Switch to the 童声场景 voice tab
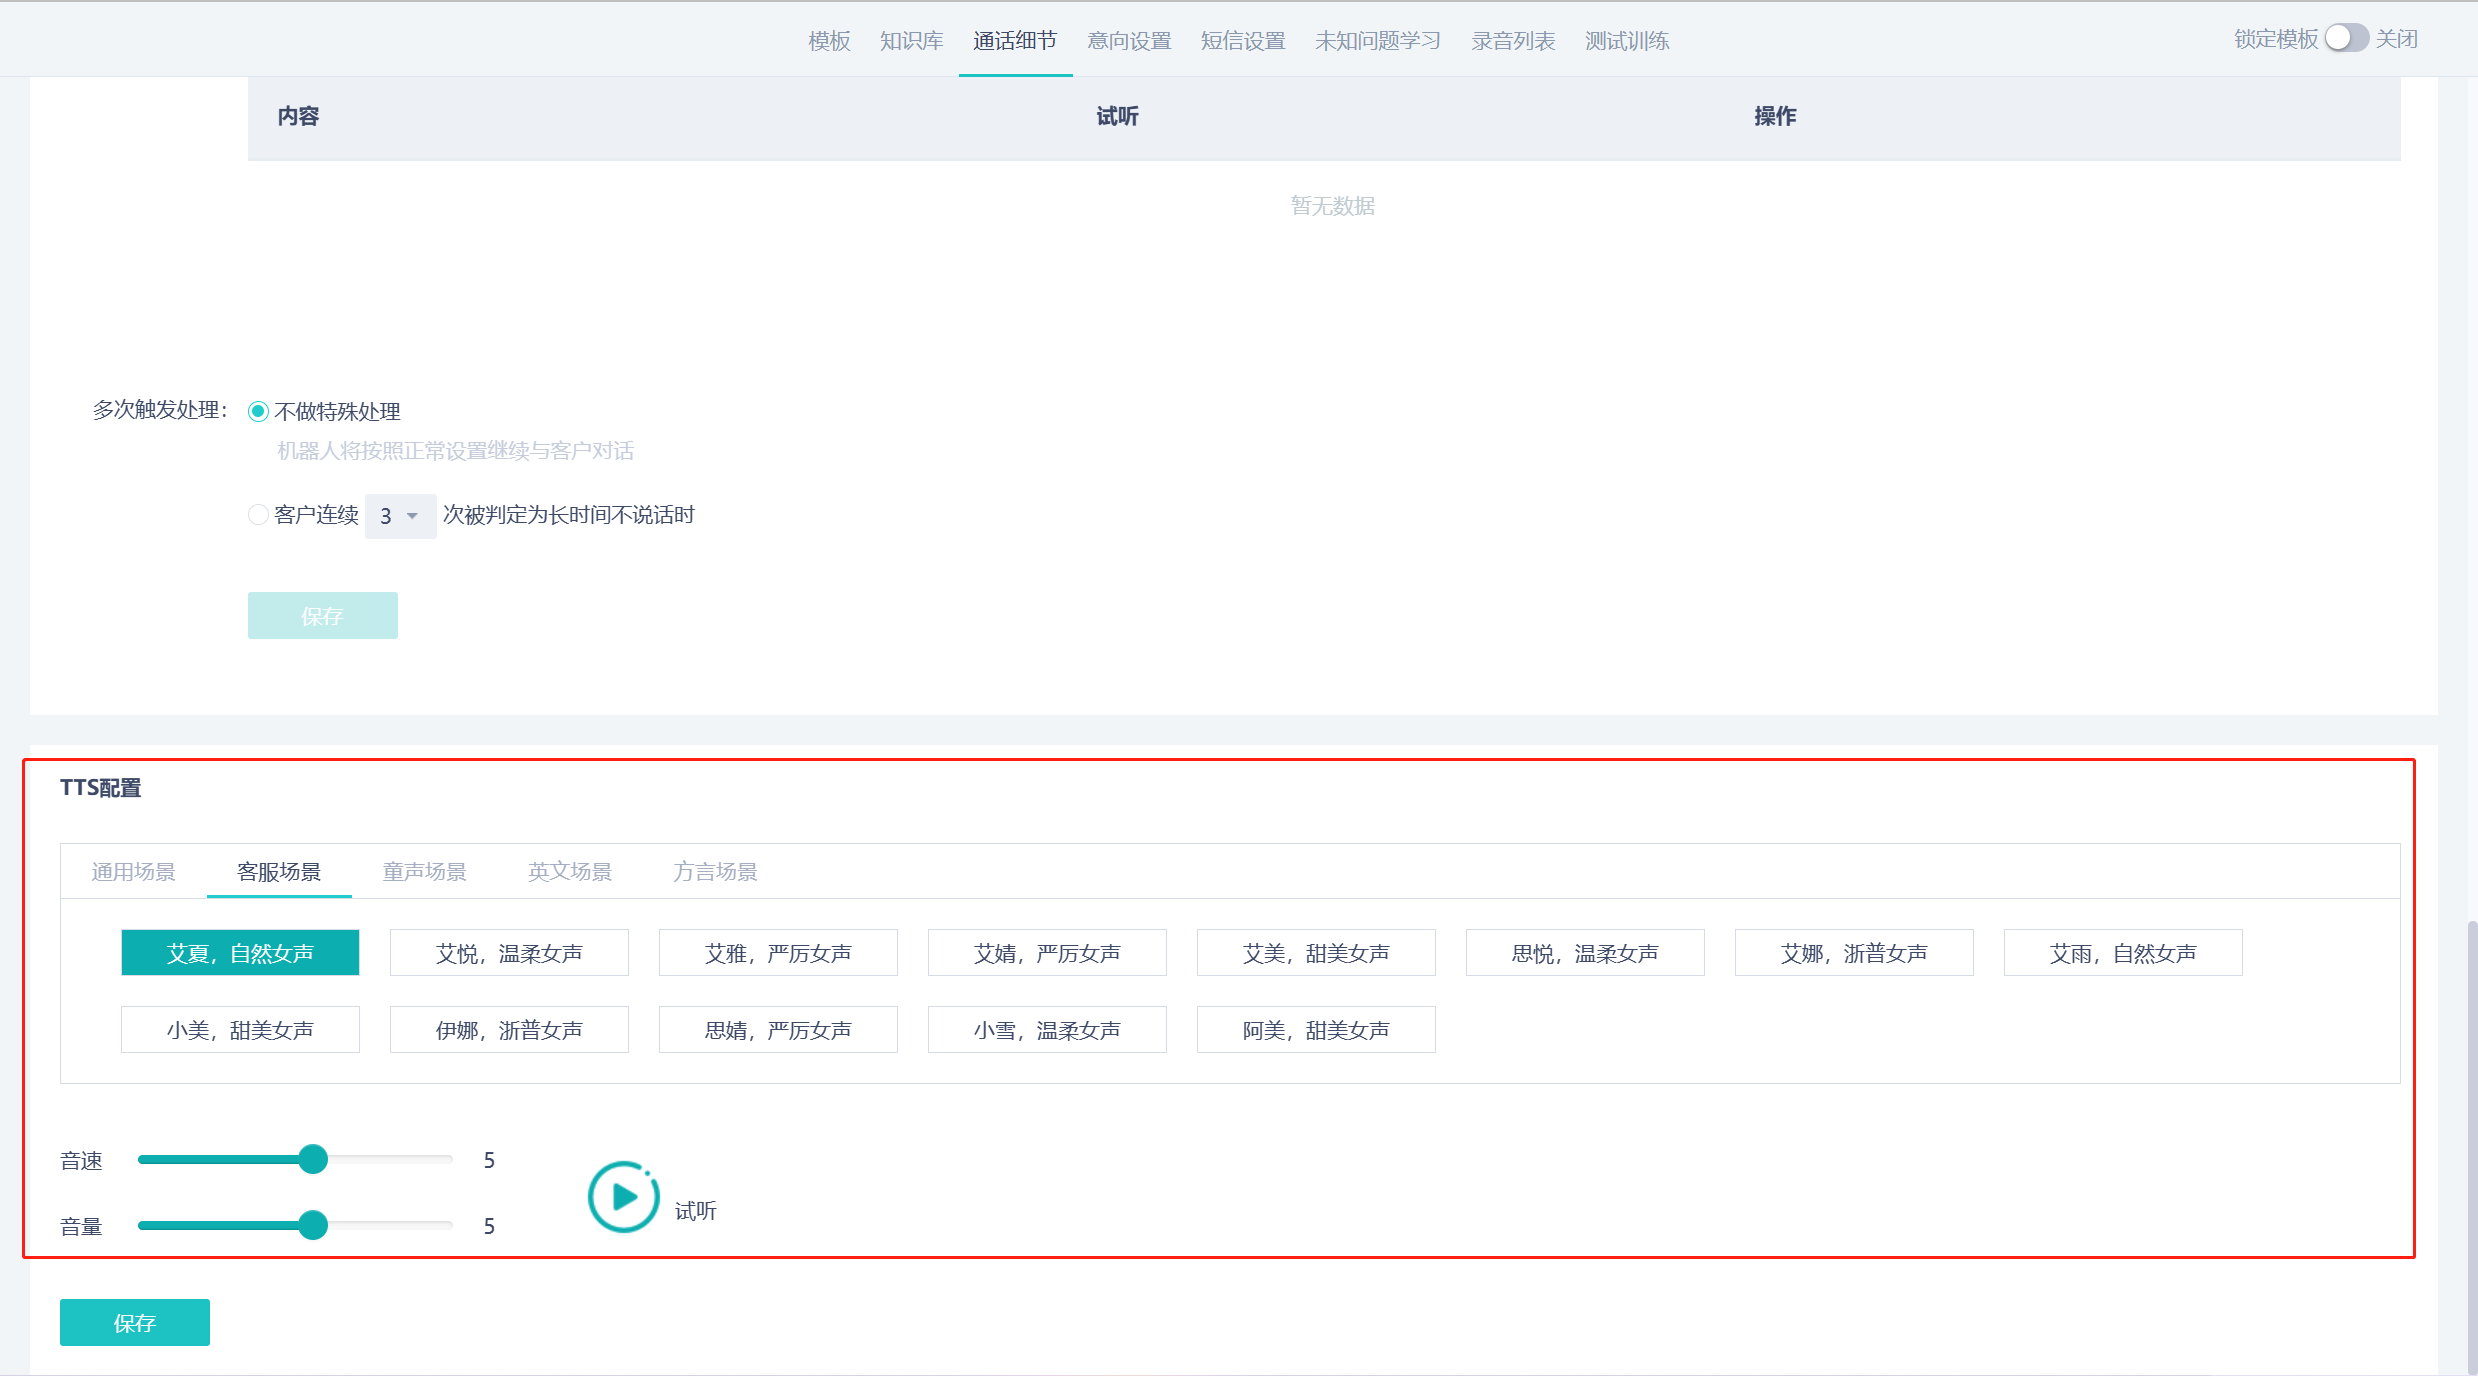The height and width of the screenshot is (1376, 2478). click(424, 871)
